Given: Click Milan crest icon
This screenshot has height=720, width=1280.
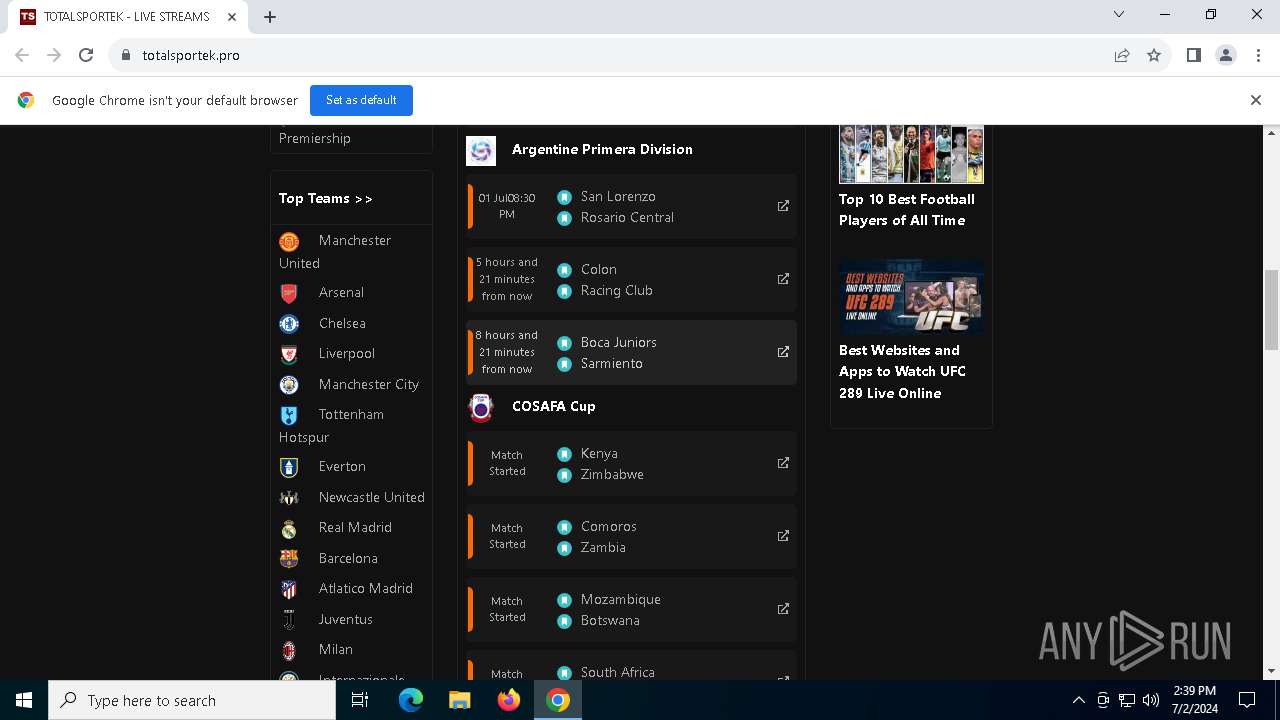Looking at the screenshot, I should click(289, 650).
